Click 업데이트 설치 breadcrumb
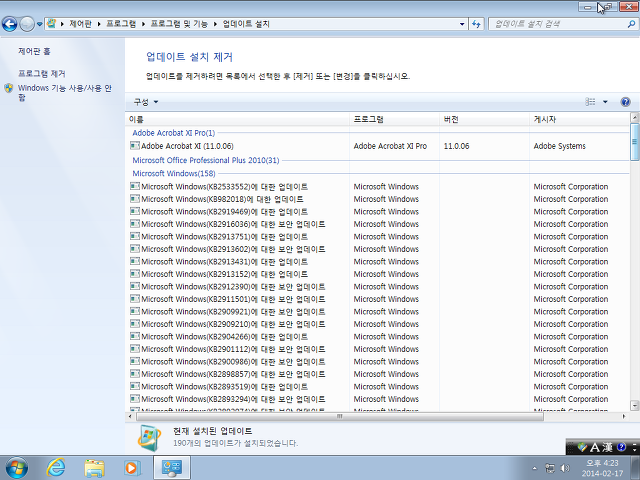Viewport: 640px width, 480px height. point(246,24)
